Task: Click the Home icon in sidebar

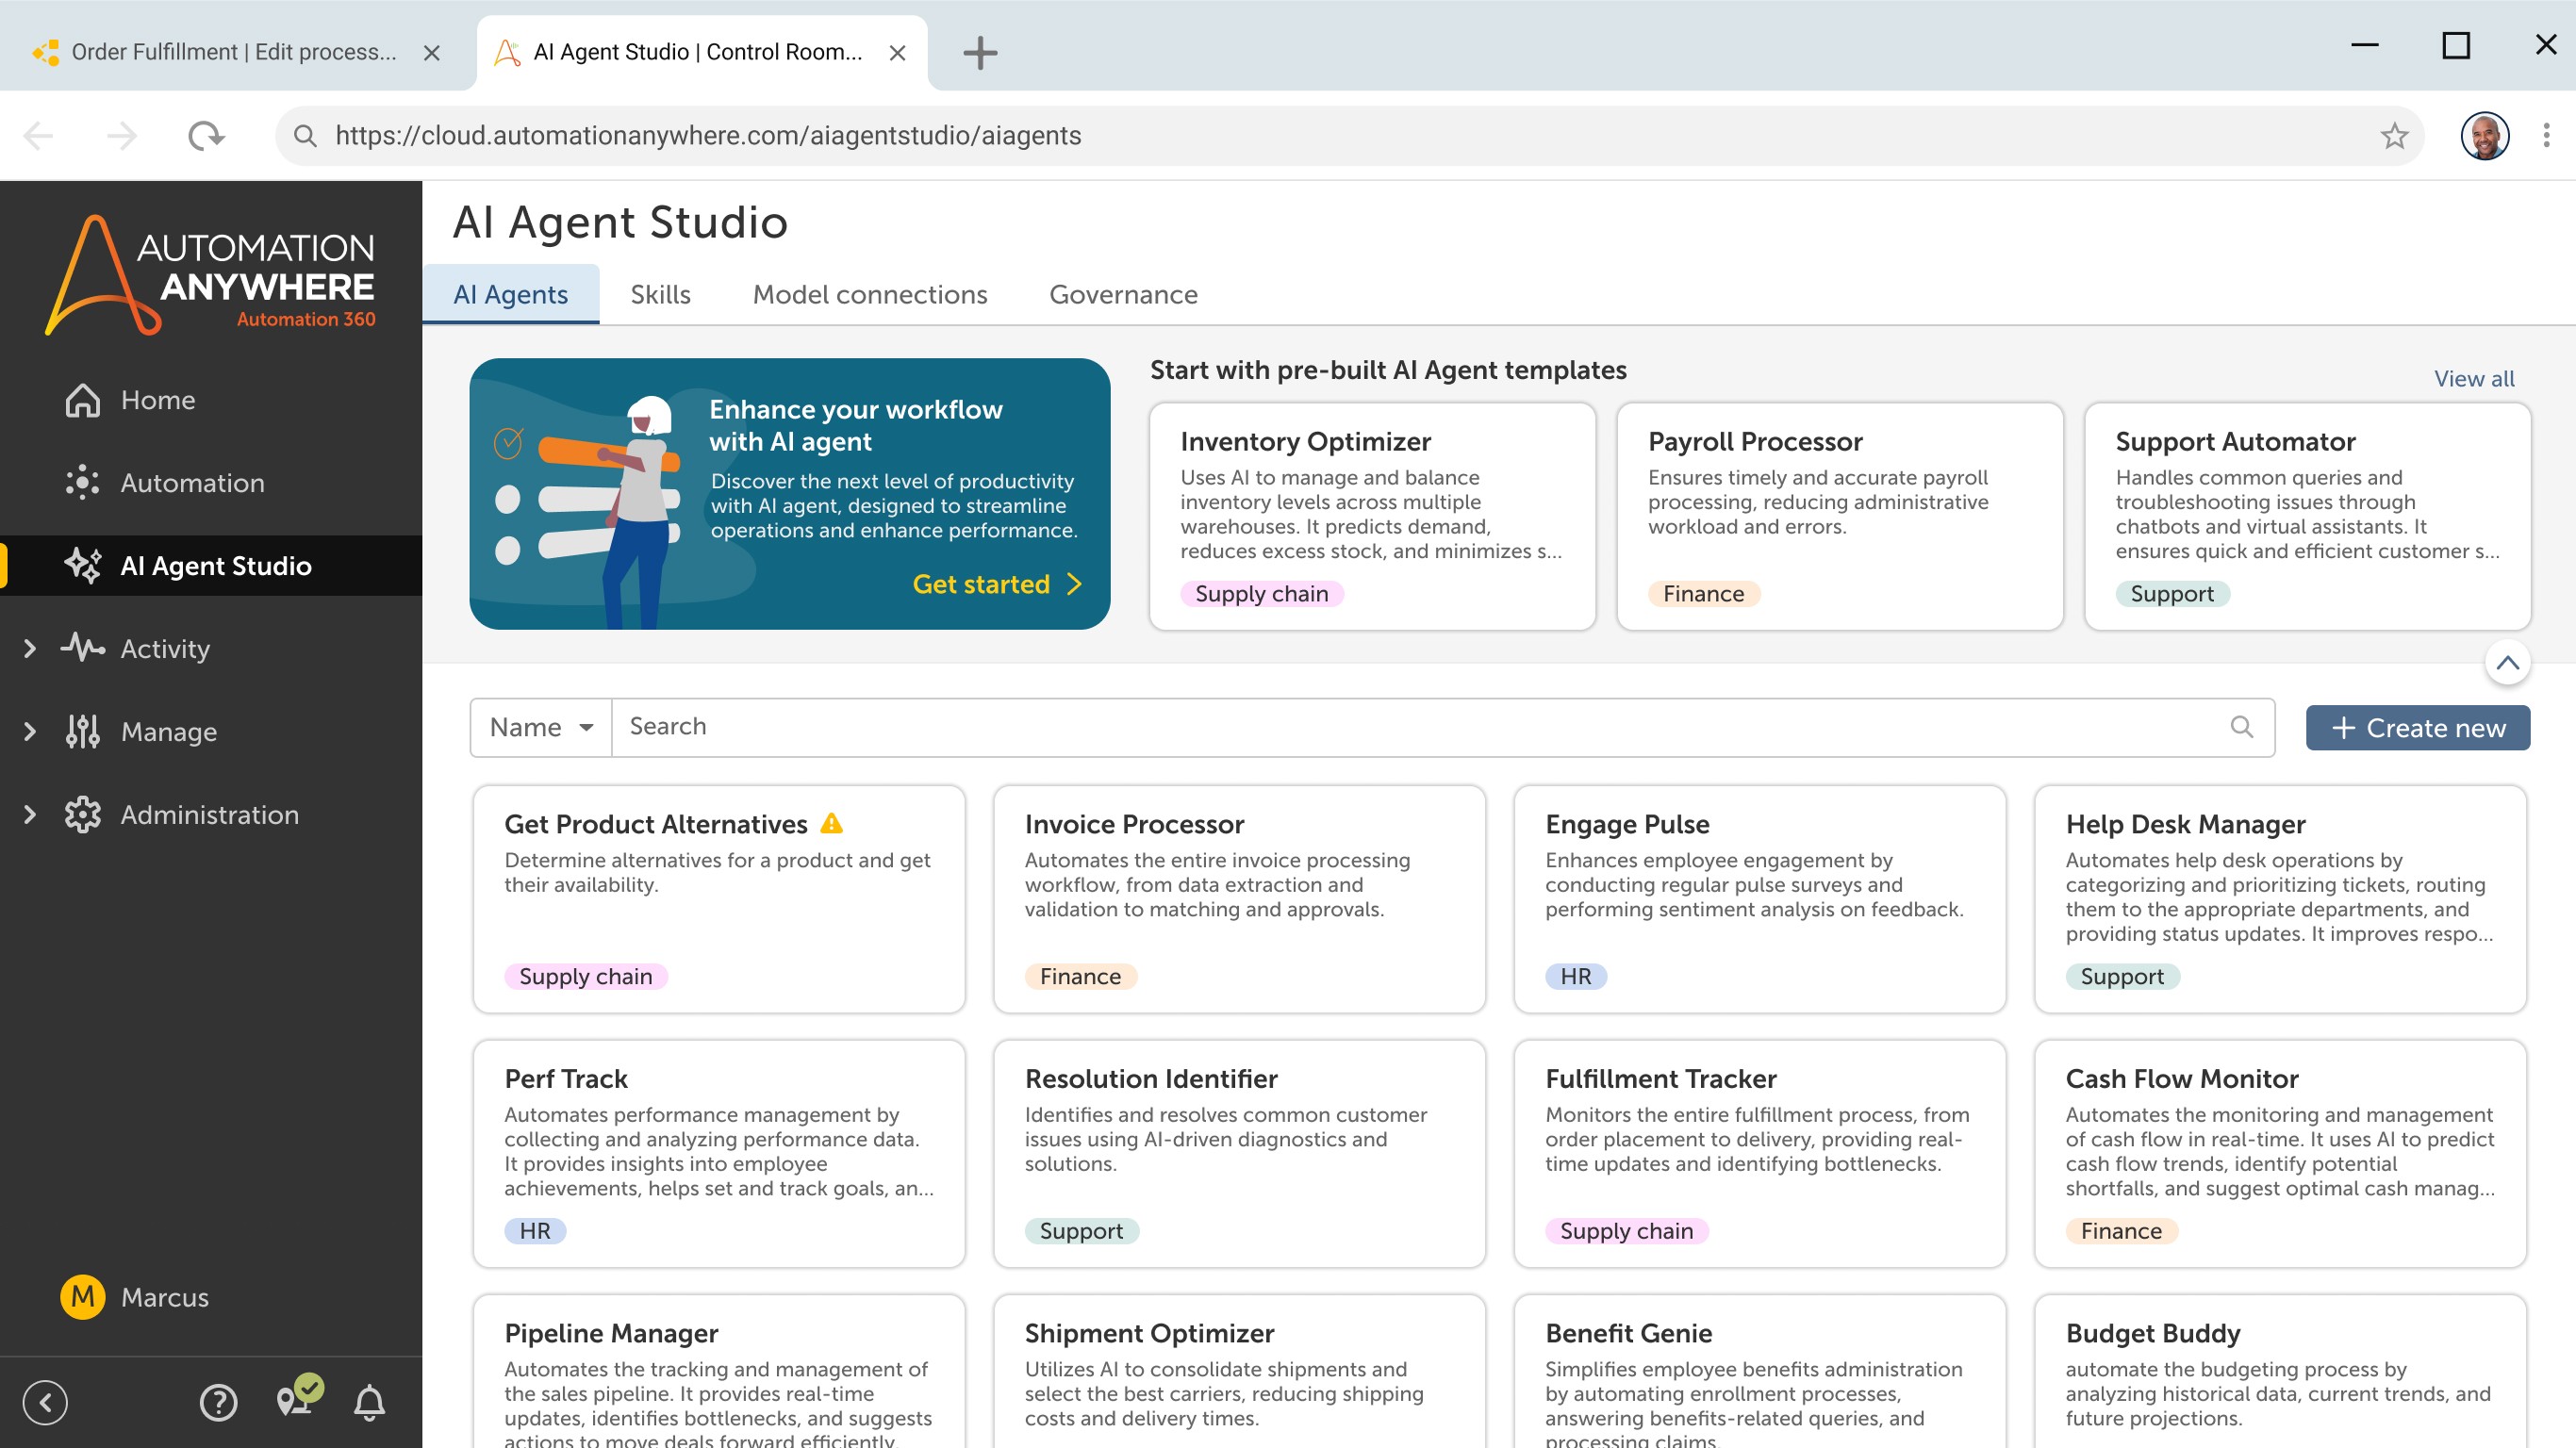Action: [x=83, y=400]
